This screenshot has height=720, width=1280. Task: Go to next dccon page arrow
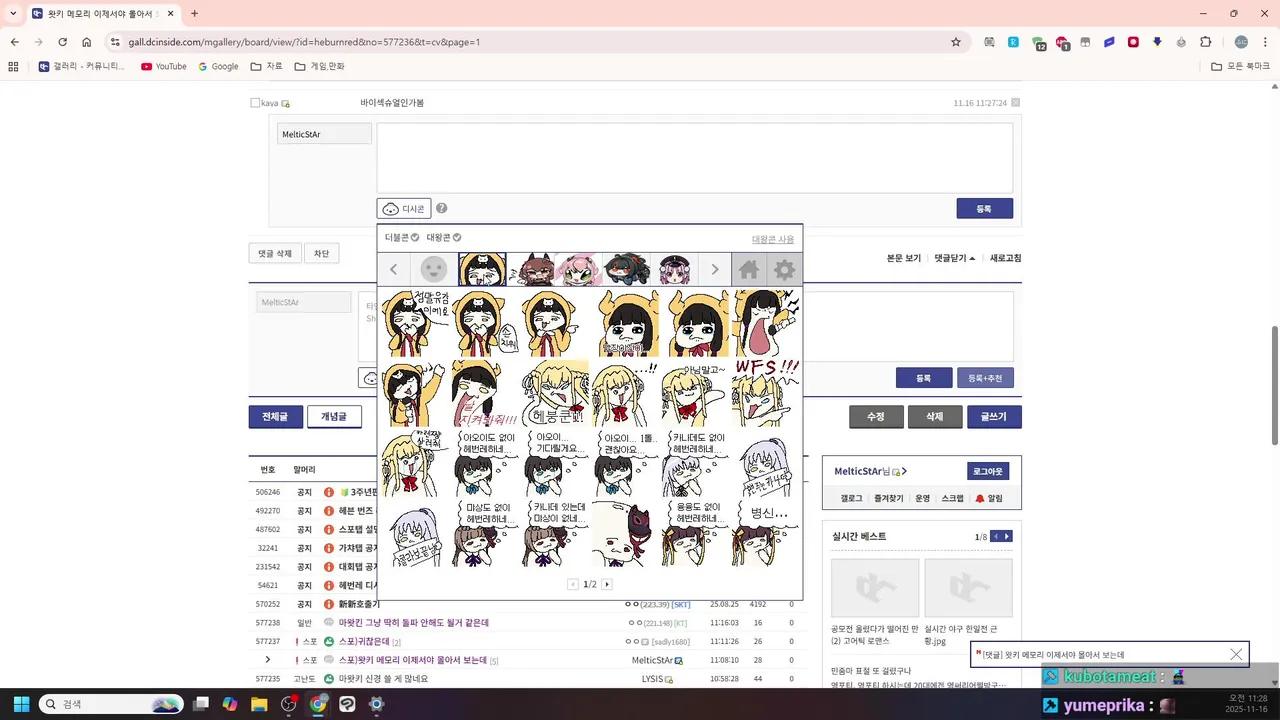(607, 584)
